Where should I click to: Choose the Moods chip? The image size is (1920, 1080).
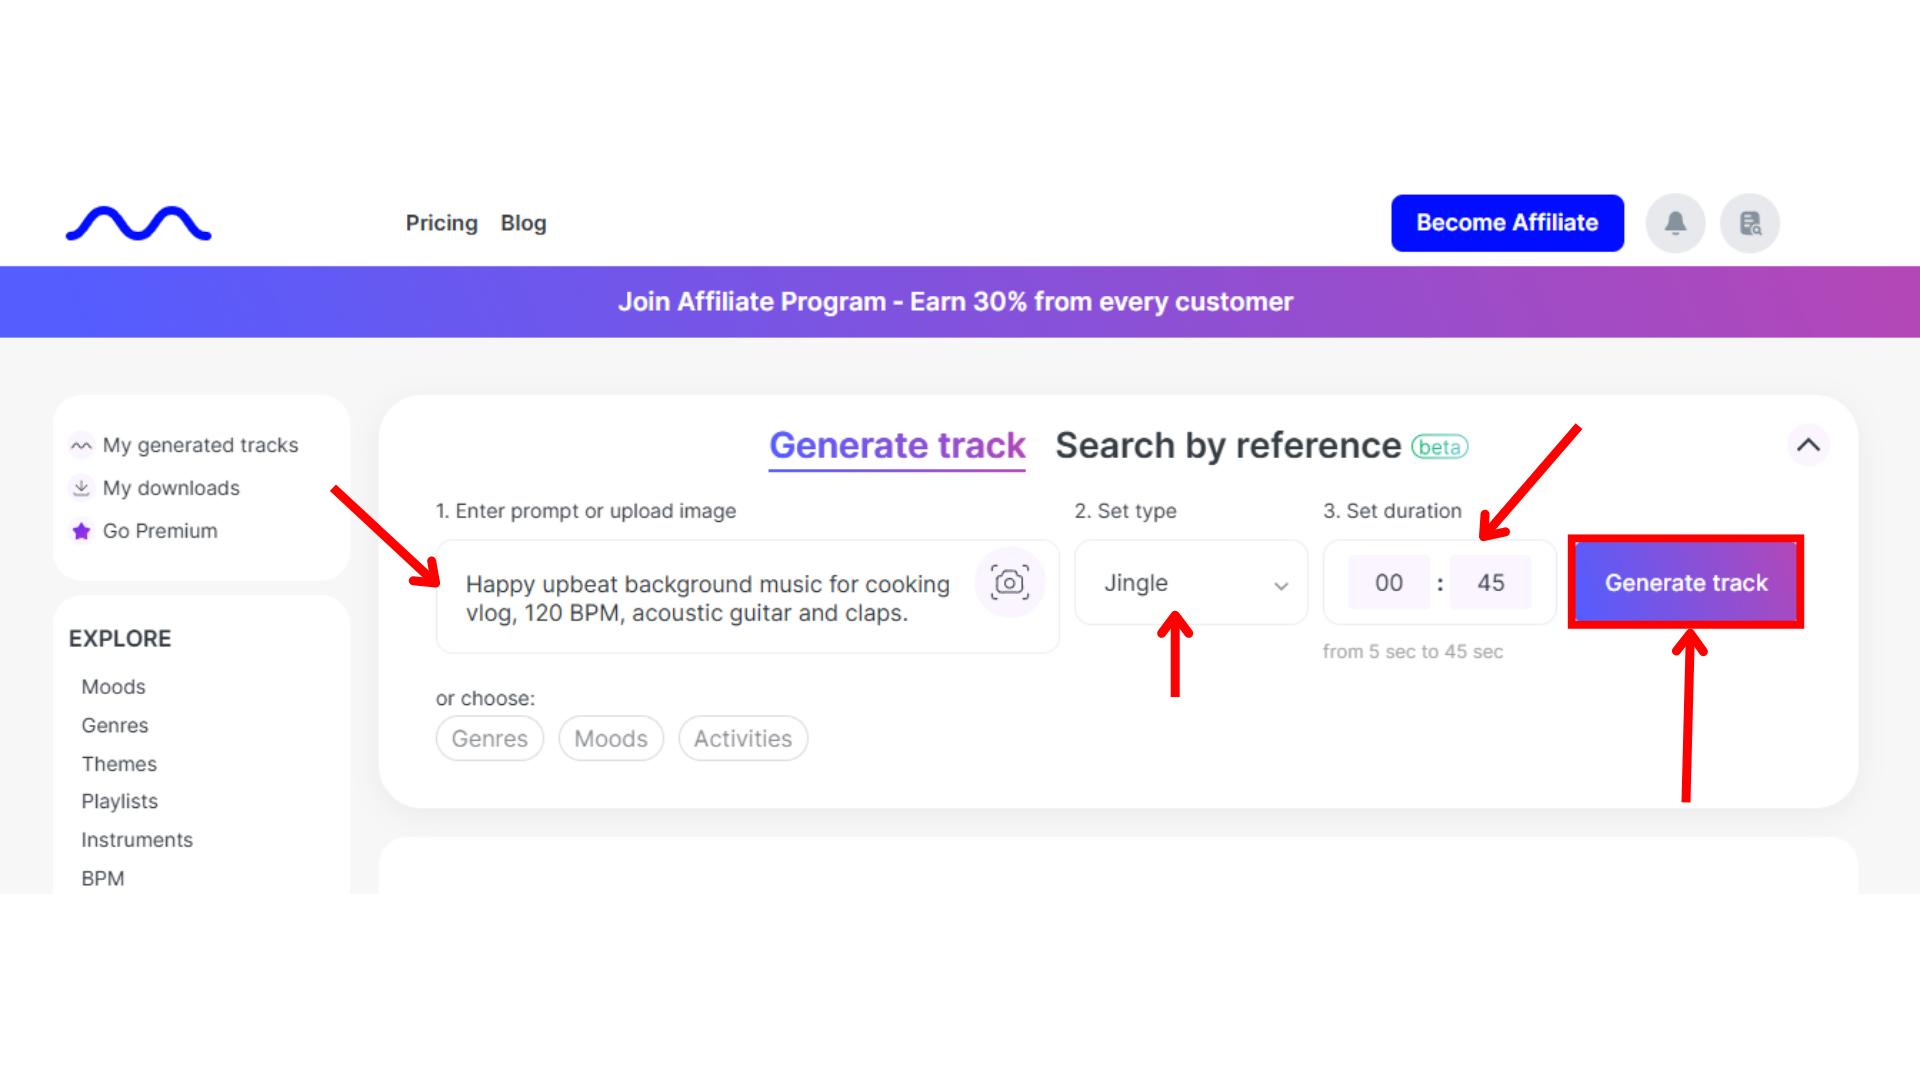tap(611, 739)
